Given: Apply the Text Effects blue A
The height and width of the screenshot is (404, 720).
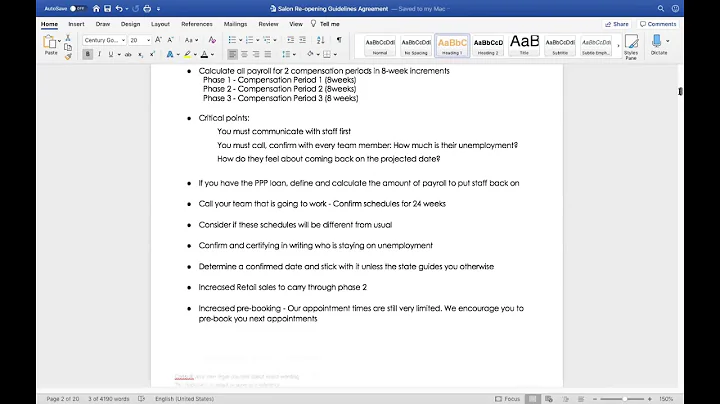Looking at the screenshot, I should (170, 54).
